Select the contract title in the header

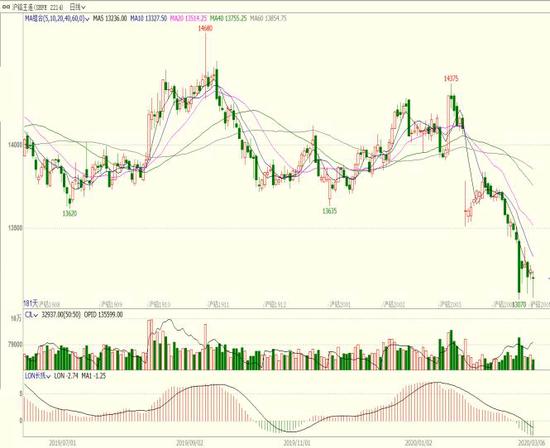click(x=38, y=7)
